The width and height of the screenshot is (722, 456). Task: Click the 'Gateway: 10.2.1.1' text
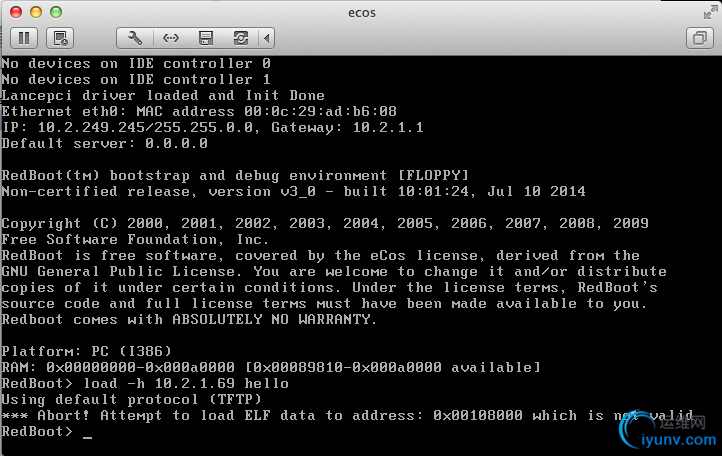coord(347,127)
